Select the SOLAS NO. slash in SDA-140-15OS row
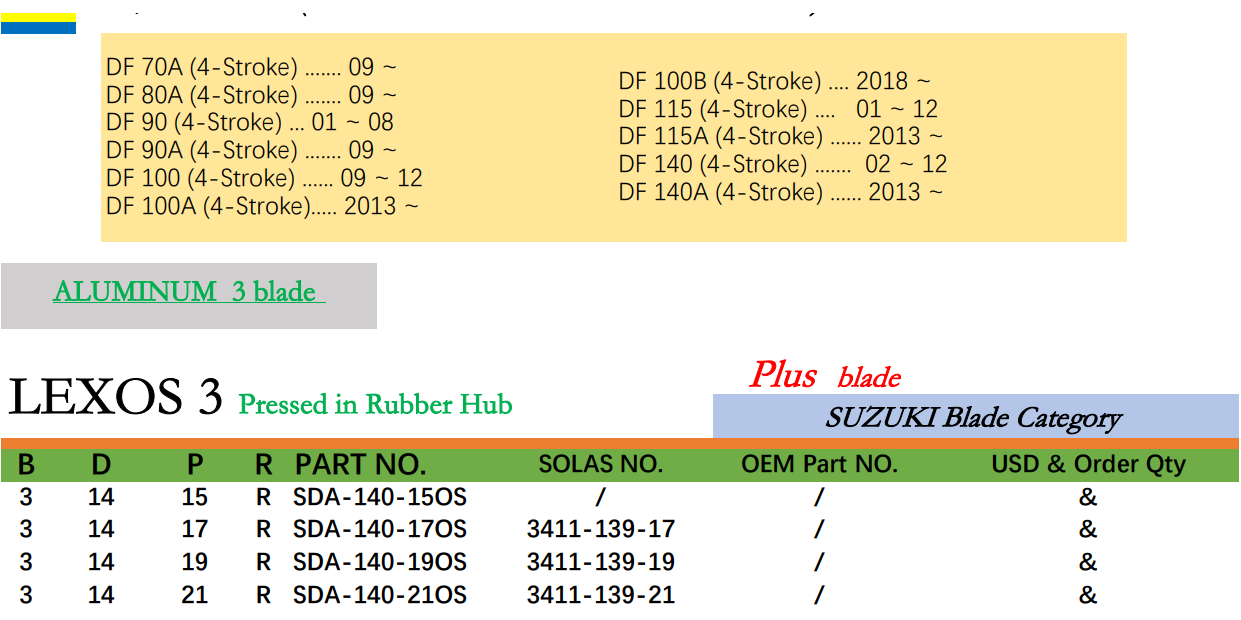 600,497
